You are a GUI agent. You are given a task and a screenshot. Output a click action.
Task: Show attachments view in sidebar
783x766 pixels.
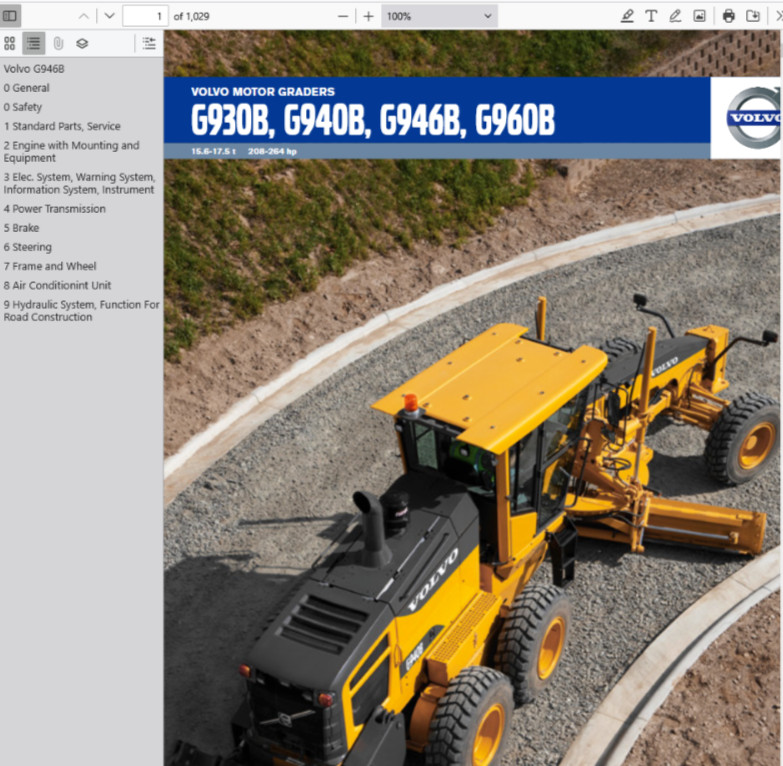58,43
